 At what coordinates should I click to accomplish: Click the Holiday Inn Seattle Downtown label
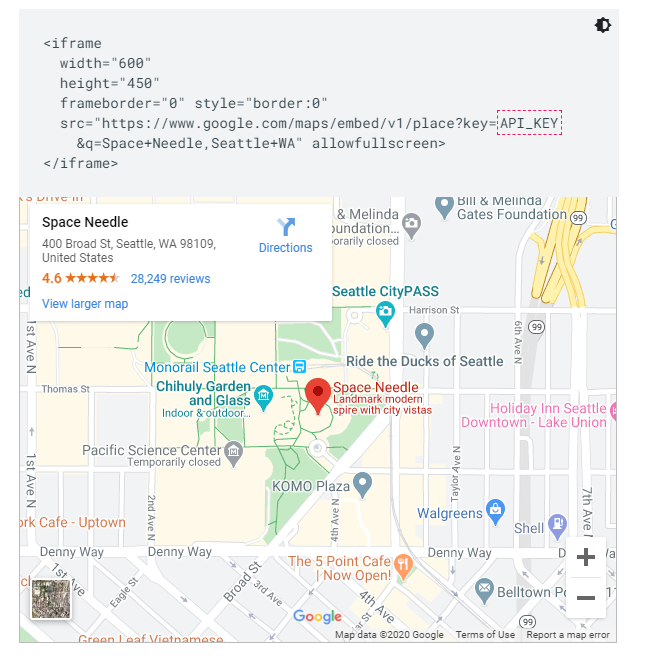tap(534, 415)
